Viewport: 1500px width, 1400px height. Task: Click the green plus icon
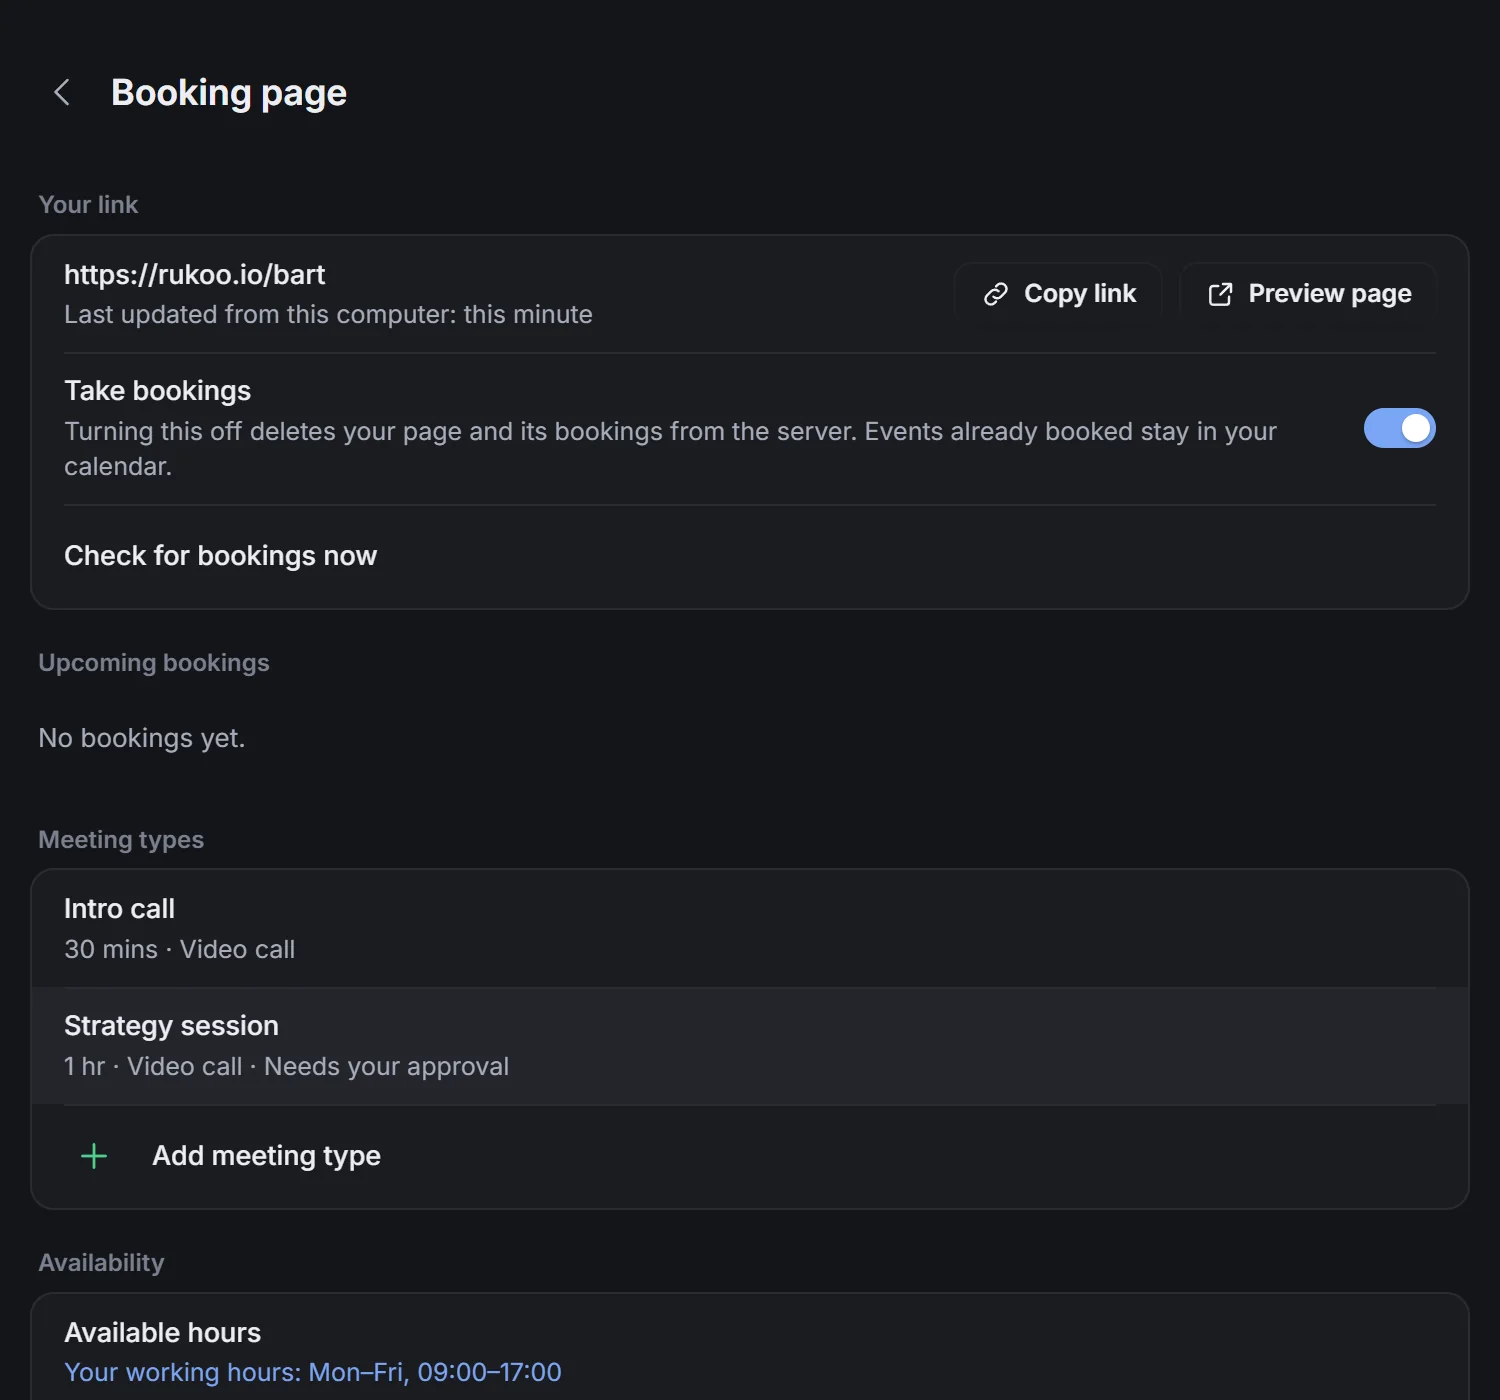click(x=94, y=1156)
